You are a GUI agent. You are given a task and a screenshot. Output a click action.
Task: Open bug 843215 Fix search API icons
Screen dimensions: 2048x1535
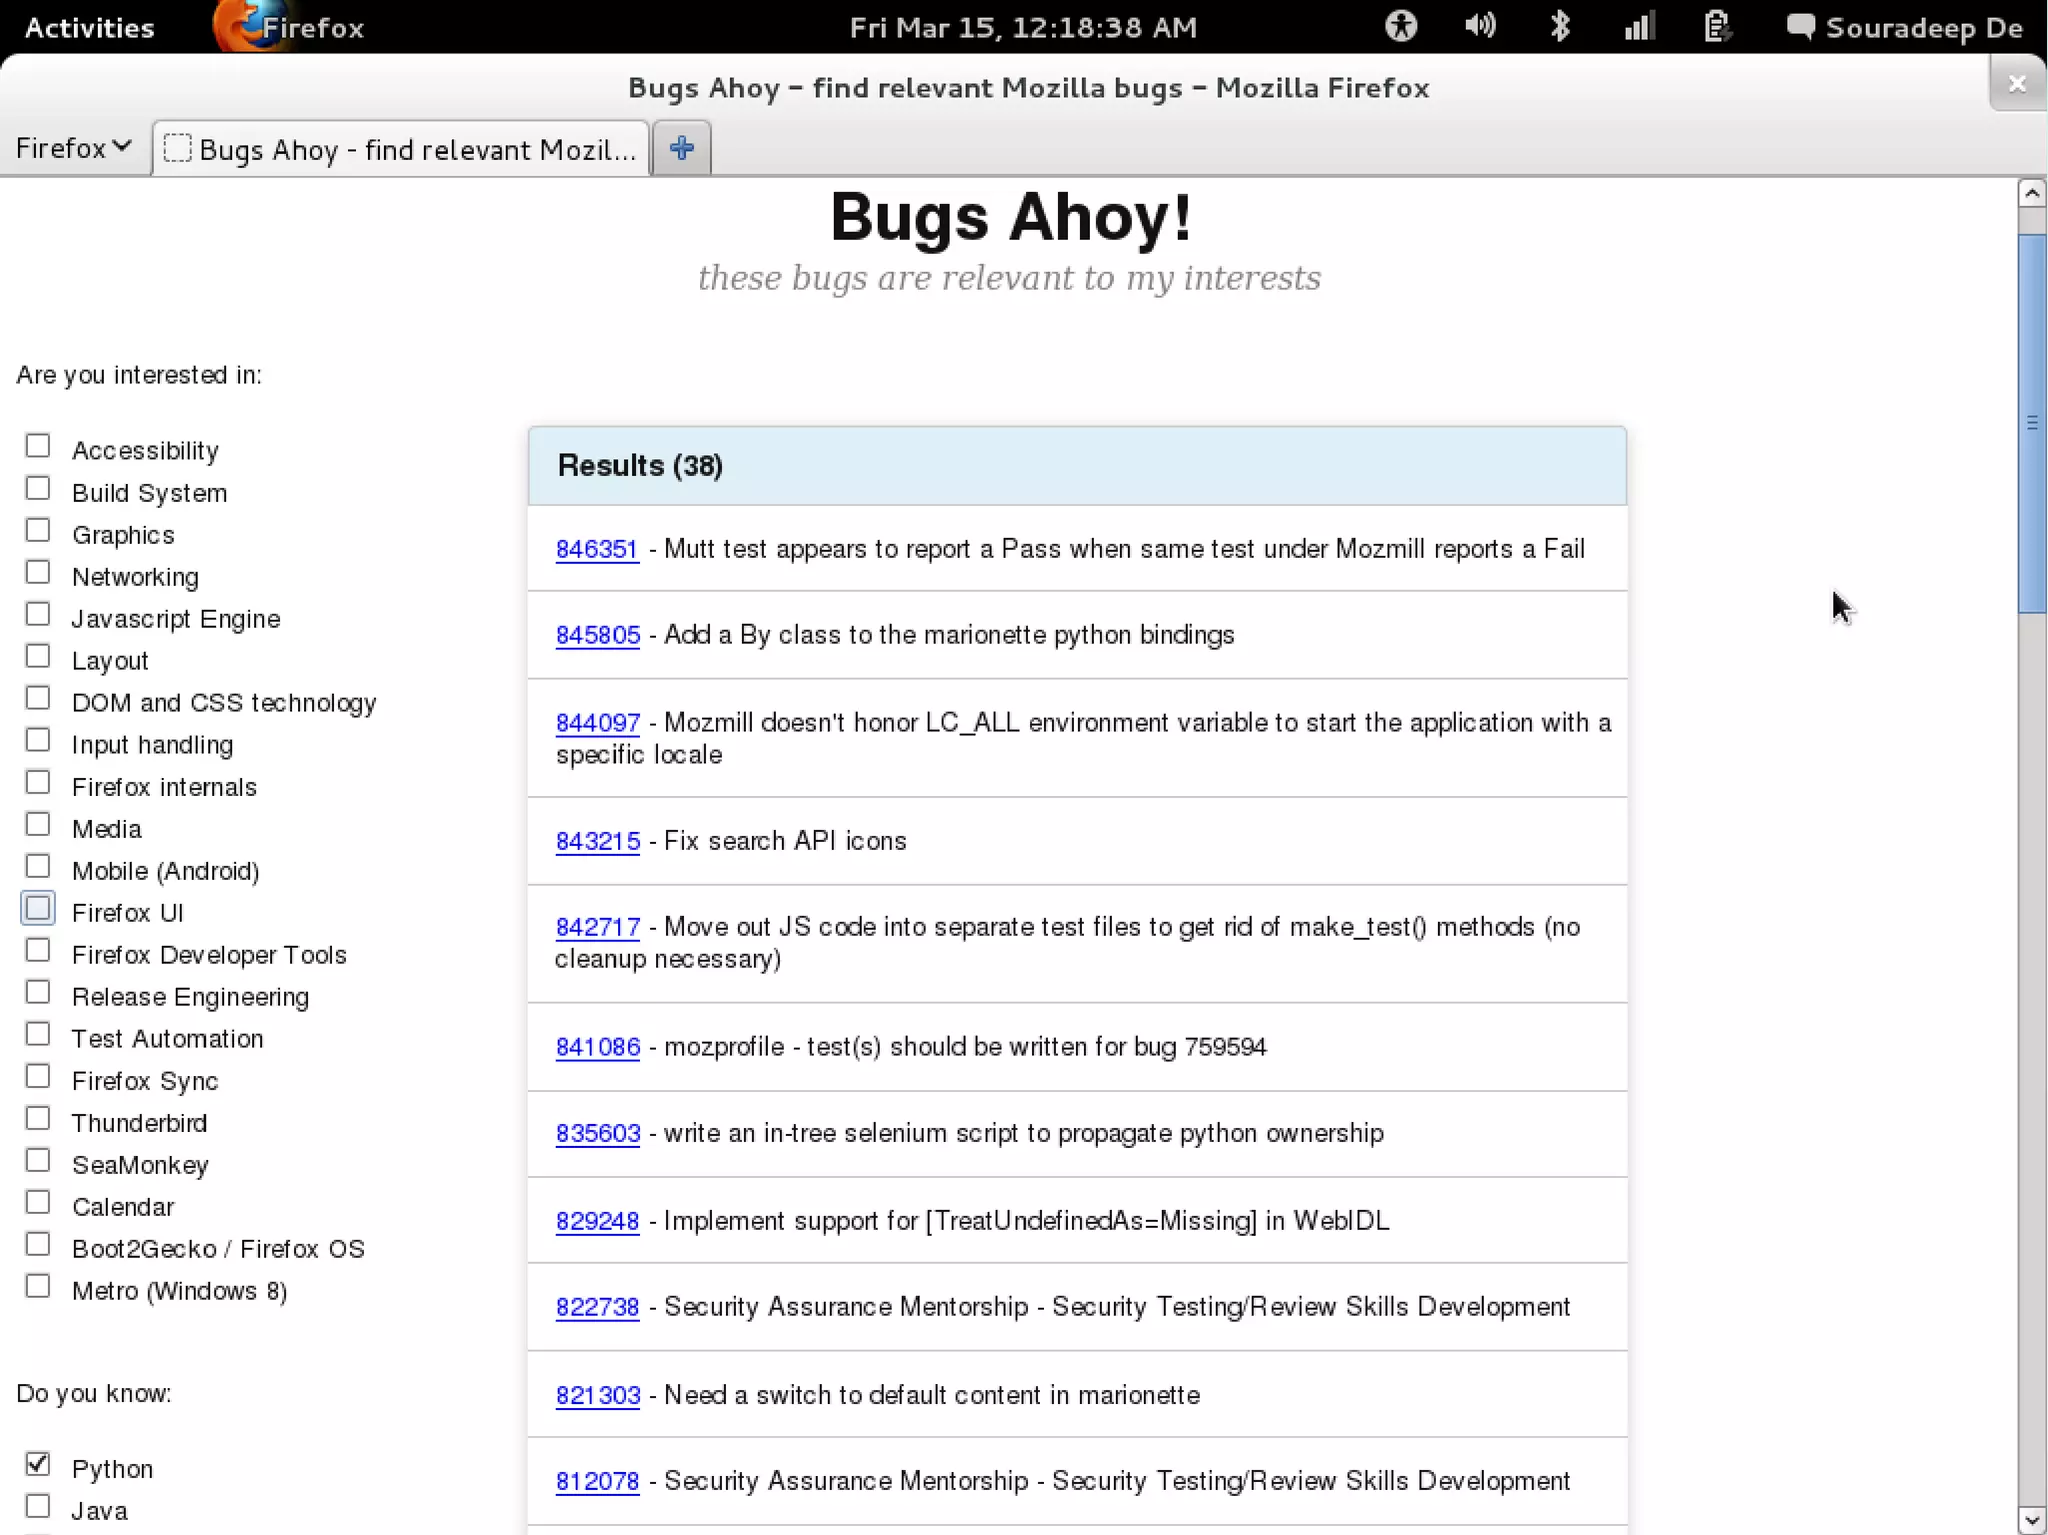click(597, 841)
